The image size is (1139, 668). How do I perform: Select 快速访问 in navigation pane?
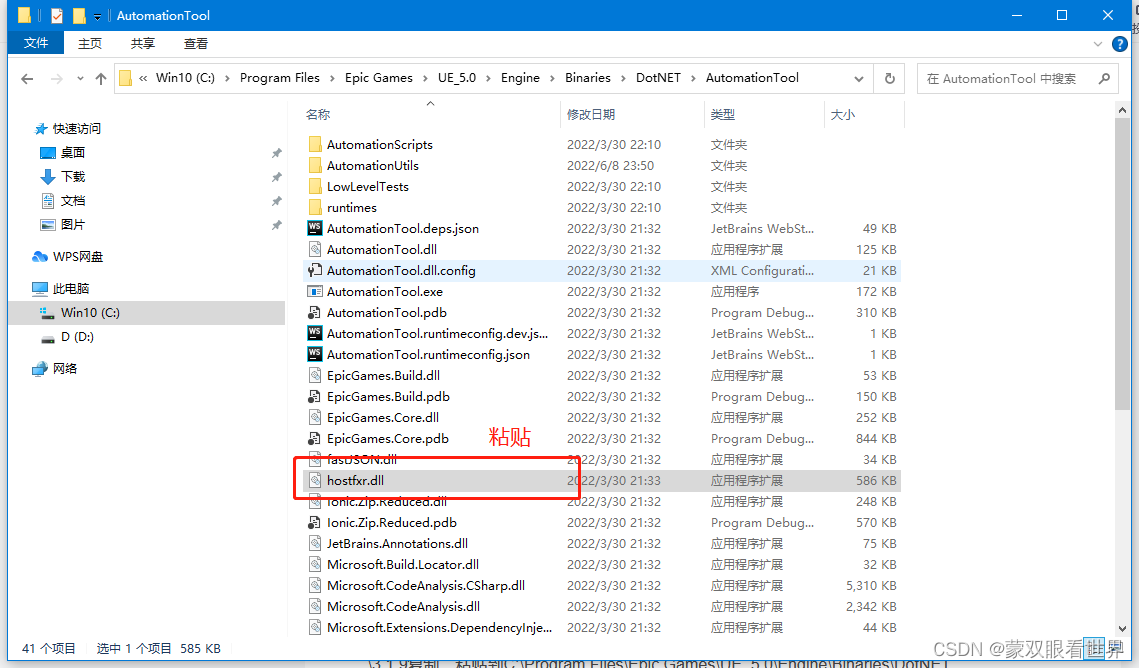pyautogui.click(x=76, y=129)
